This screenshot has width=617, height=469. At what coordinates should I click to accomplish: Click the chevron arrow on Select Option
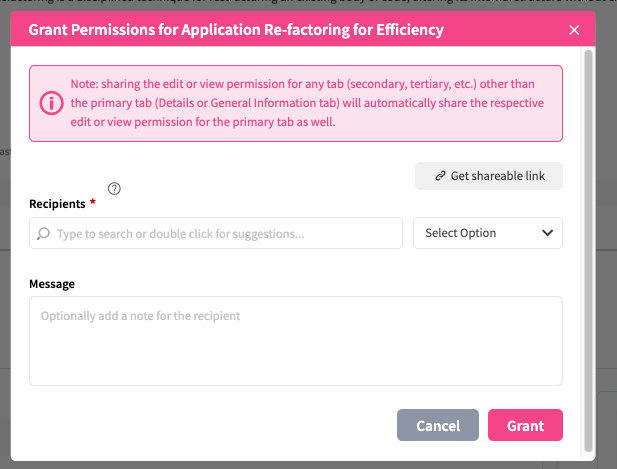pos(547,233)
